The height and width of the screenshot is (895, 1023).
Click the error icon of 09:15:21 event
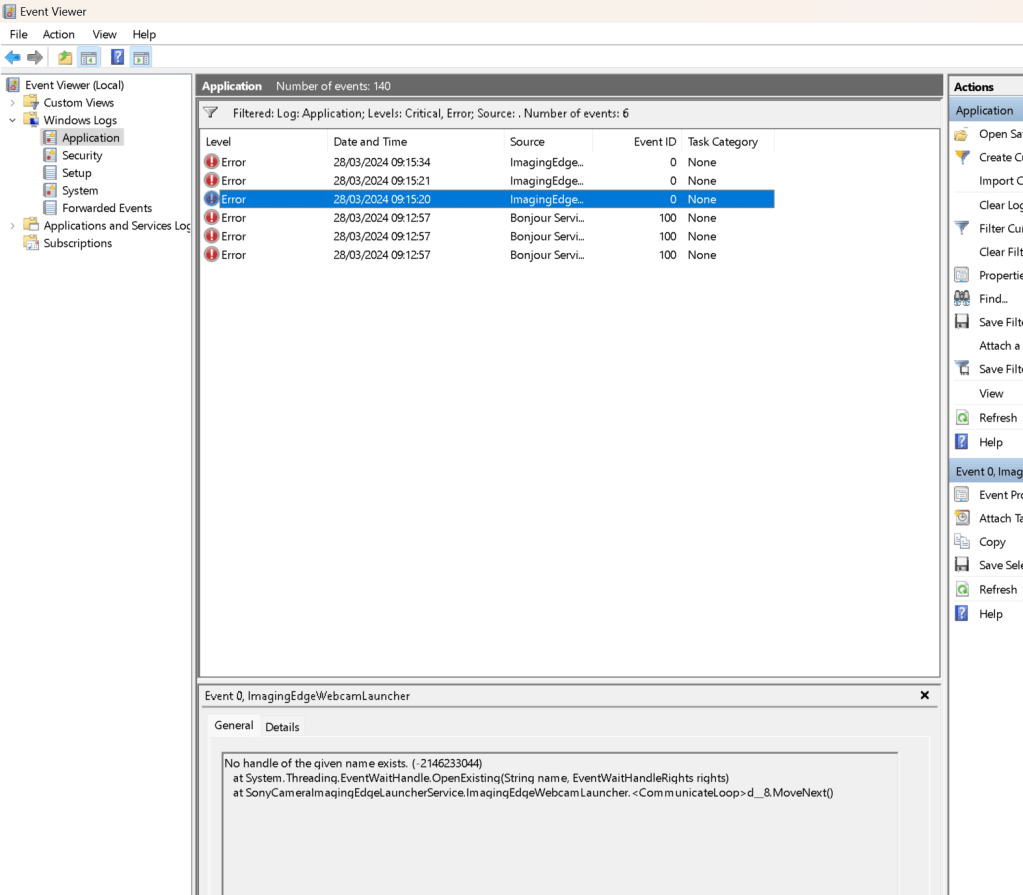tap(211, 180)
